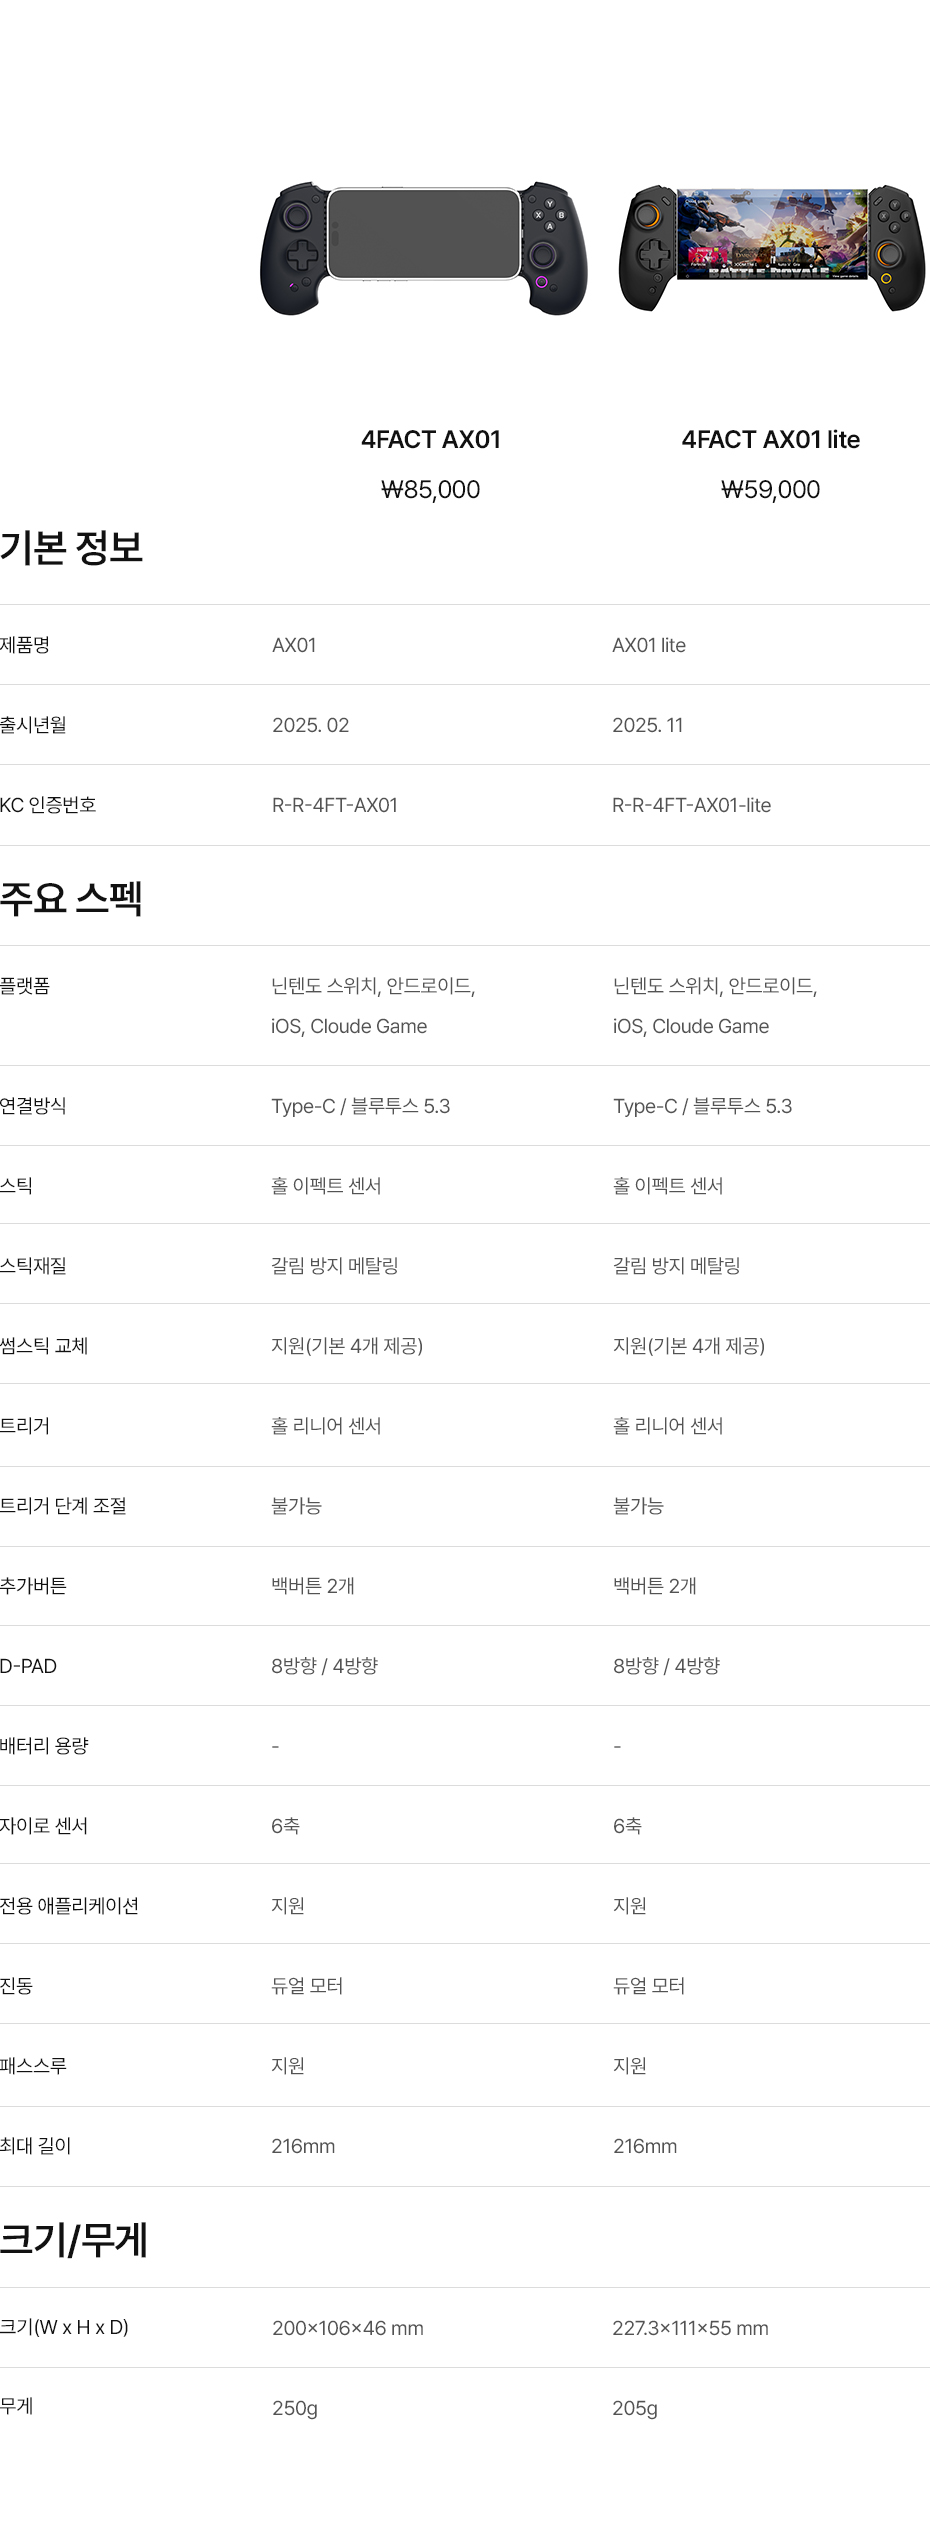Image resolution: width=930 pixels, height=2542 pixels.
Task: Select the 227.3×111×55 mm dimensions value
Action: pyautogui.click(x=690, y=2329)
